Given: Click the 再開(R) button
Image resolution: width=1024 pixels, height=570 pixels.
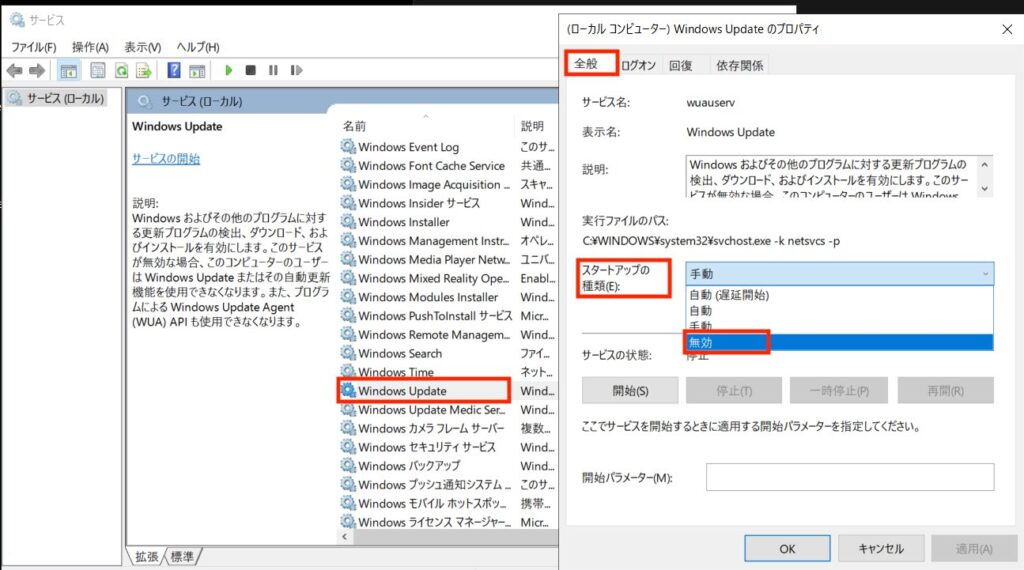Looking at the screenshot, I should tap(946, 390).
